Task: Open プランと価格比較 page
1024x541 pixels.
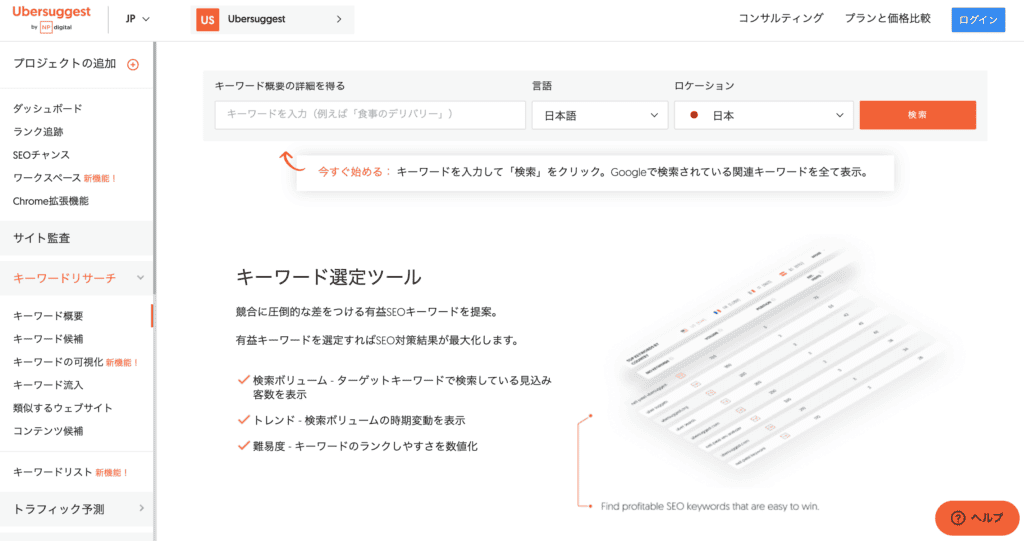Action: 888,18
